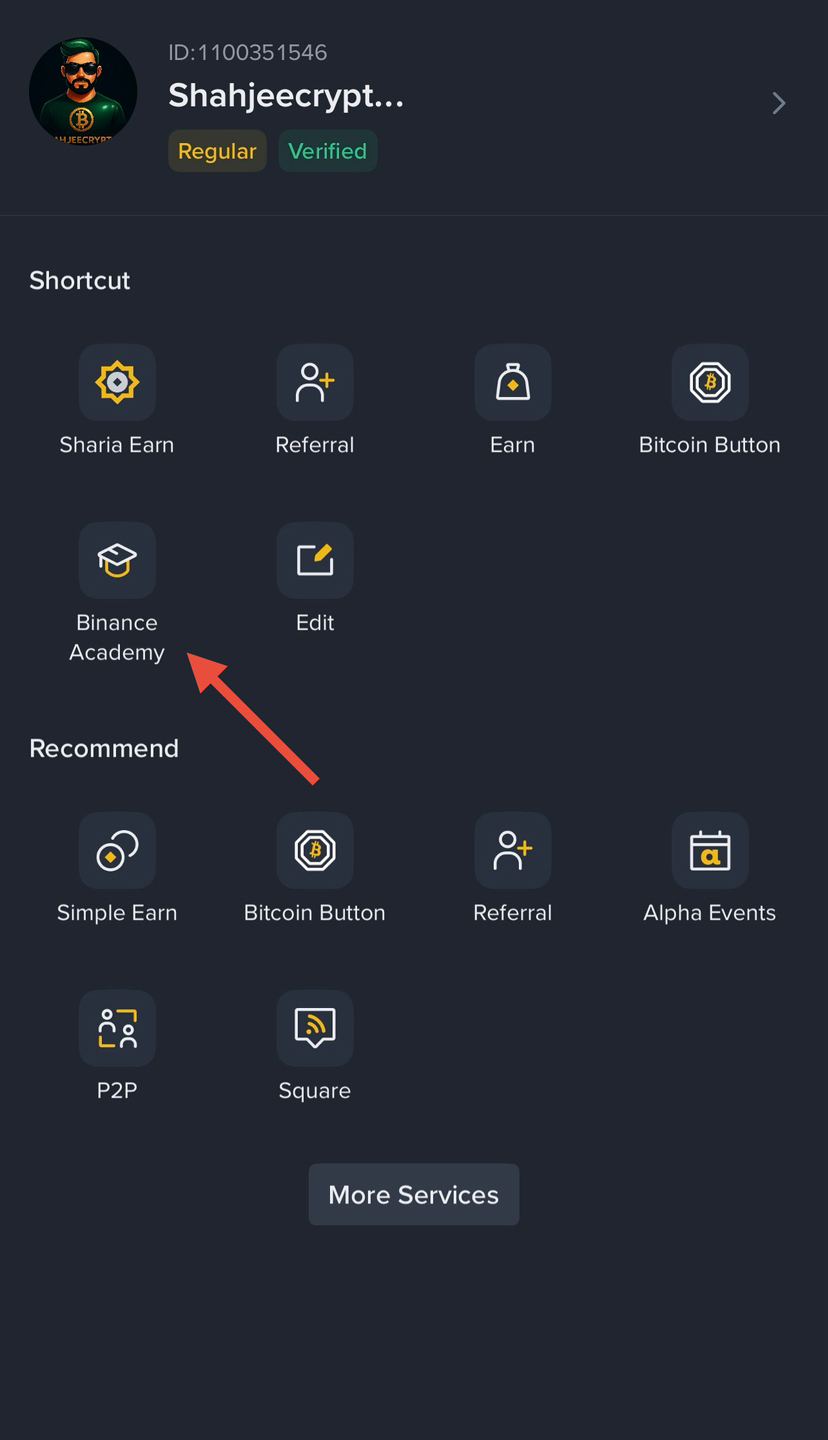The image size is (828, 1440).
Task: Tap the profile avatar picture
Action: [x=83, y=92]
